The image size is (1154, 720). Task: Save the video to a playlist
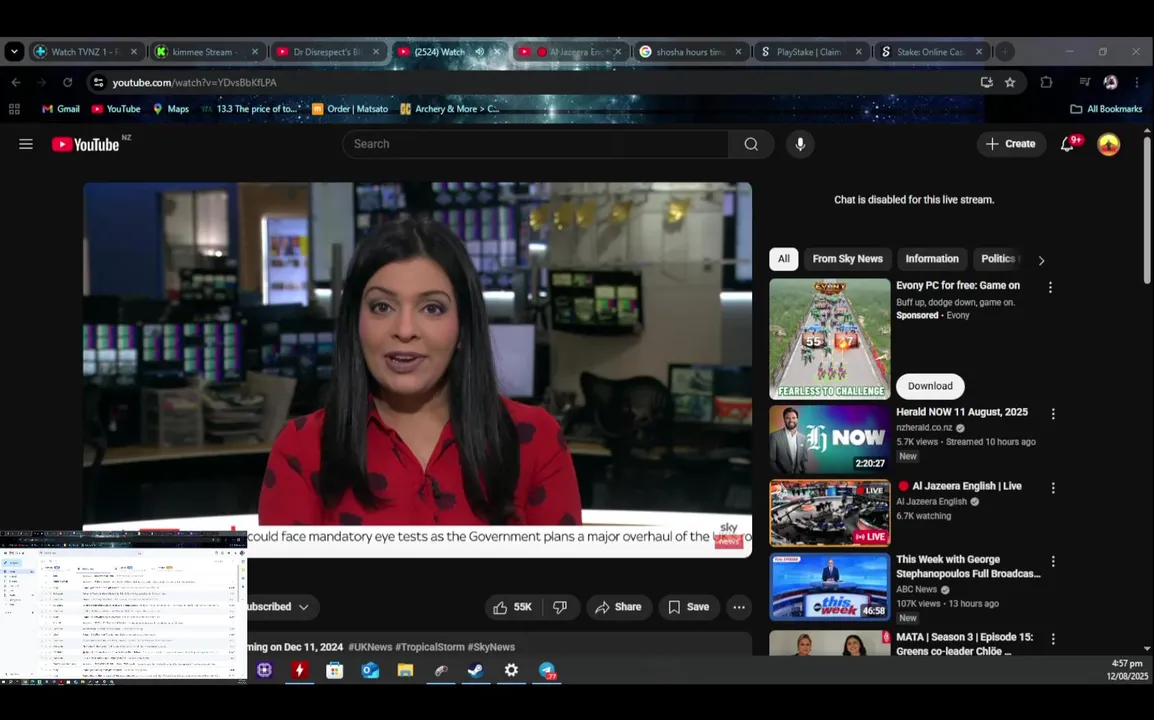click(x=689, y=607)
